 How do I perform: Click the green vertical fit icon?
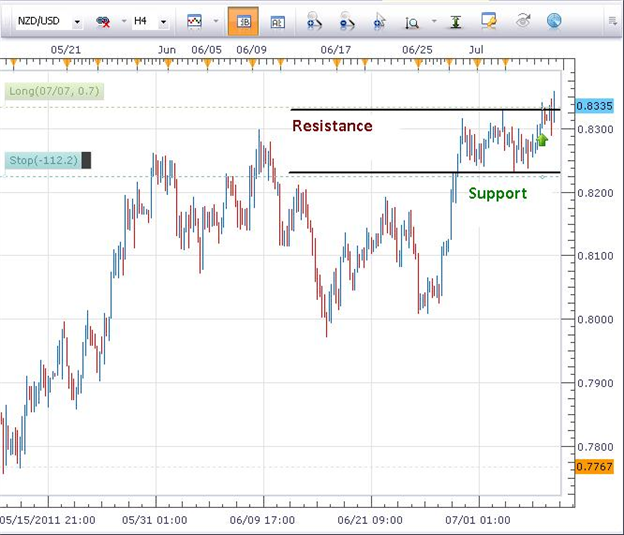(x=456, y=21)
